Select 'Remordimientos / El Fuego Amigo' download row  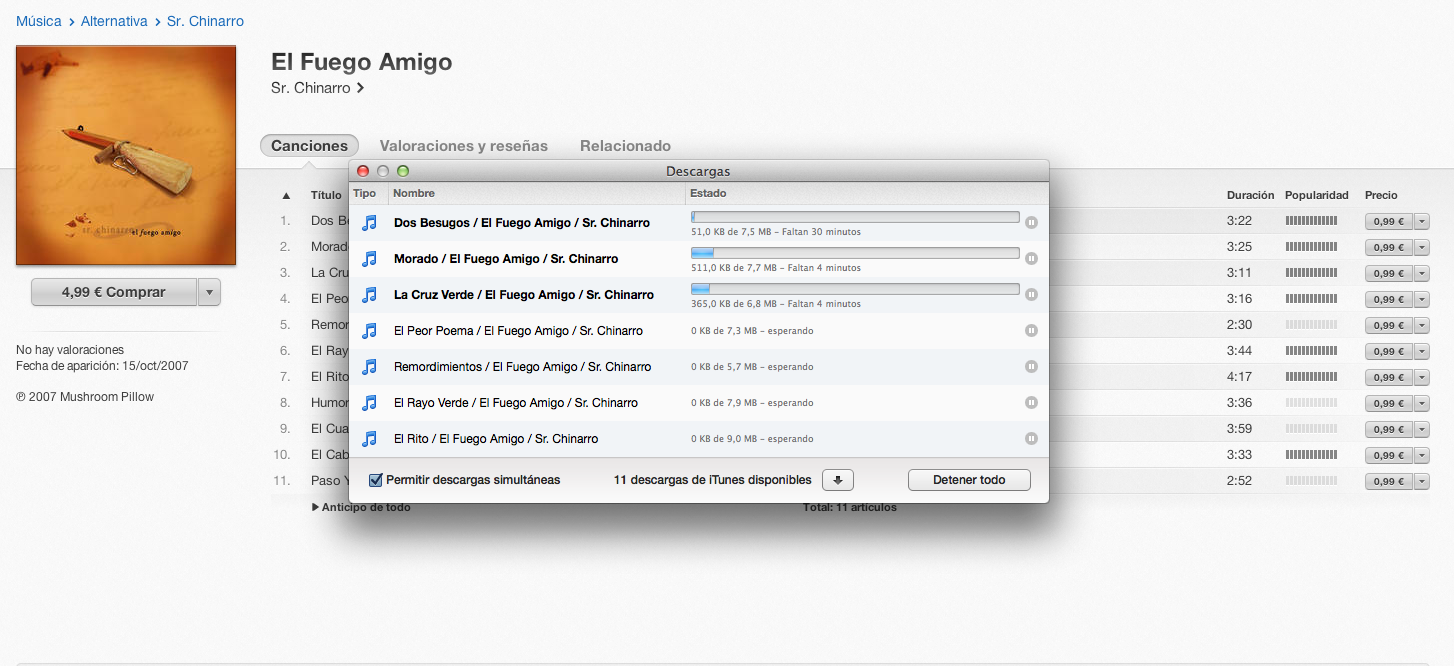point(699,367)
